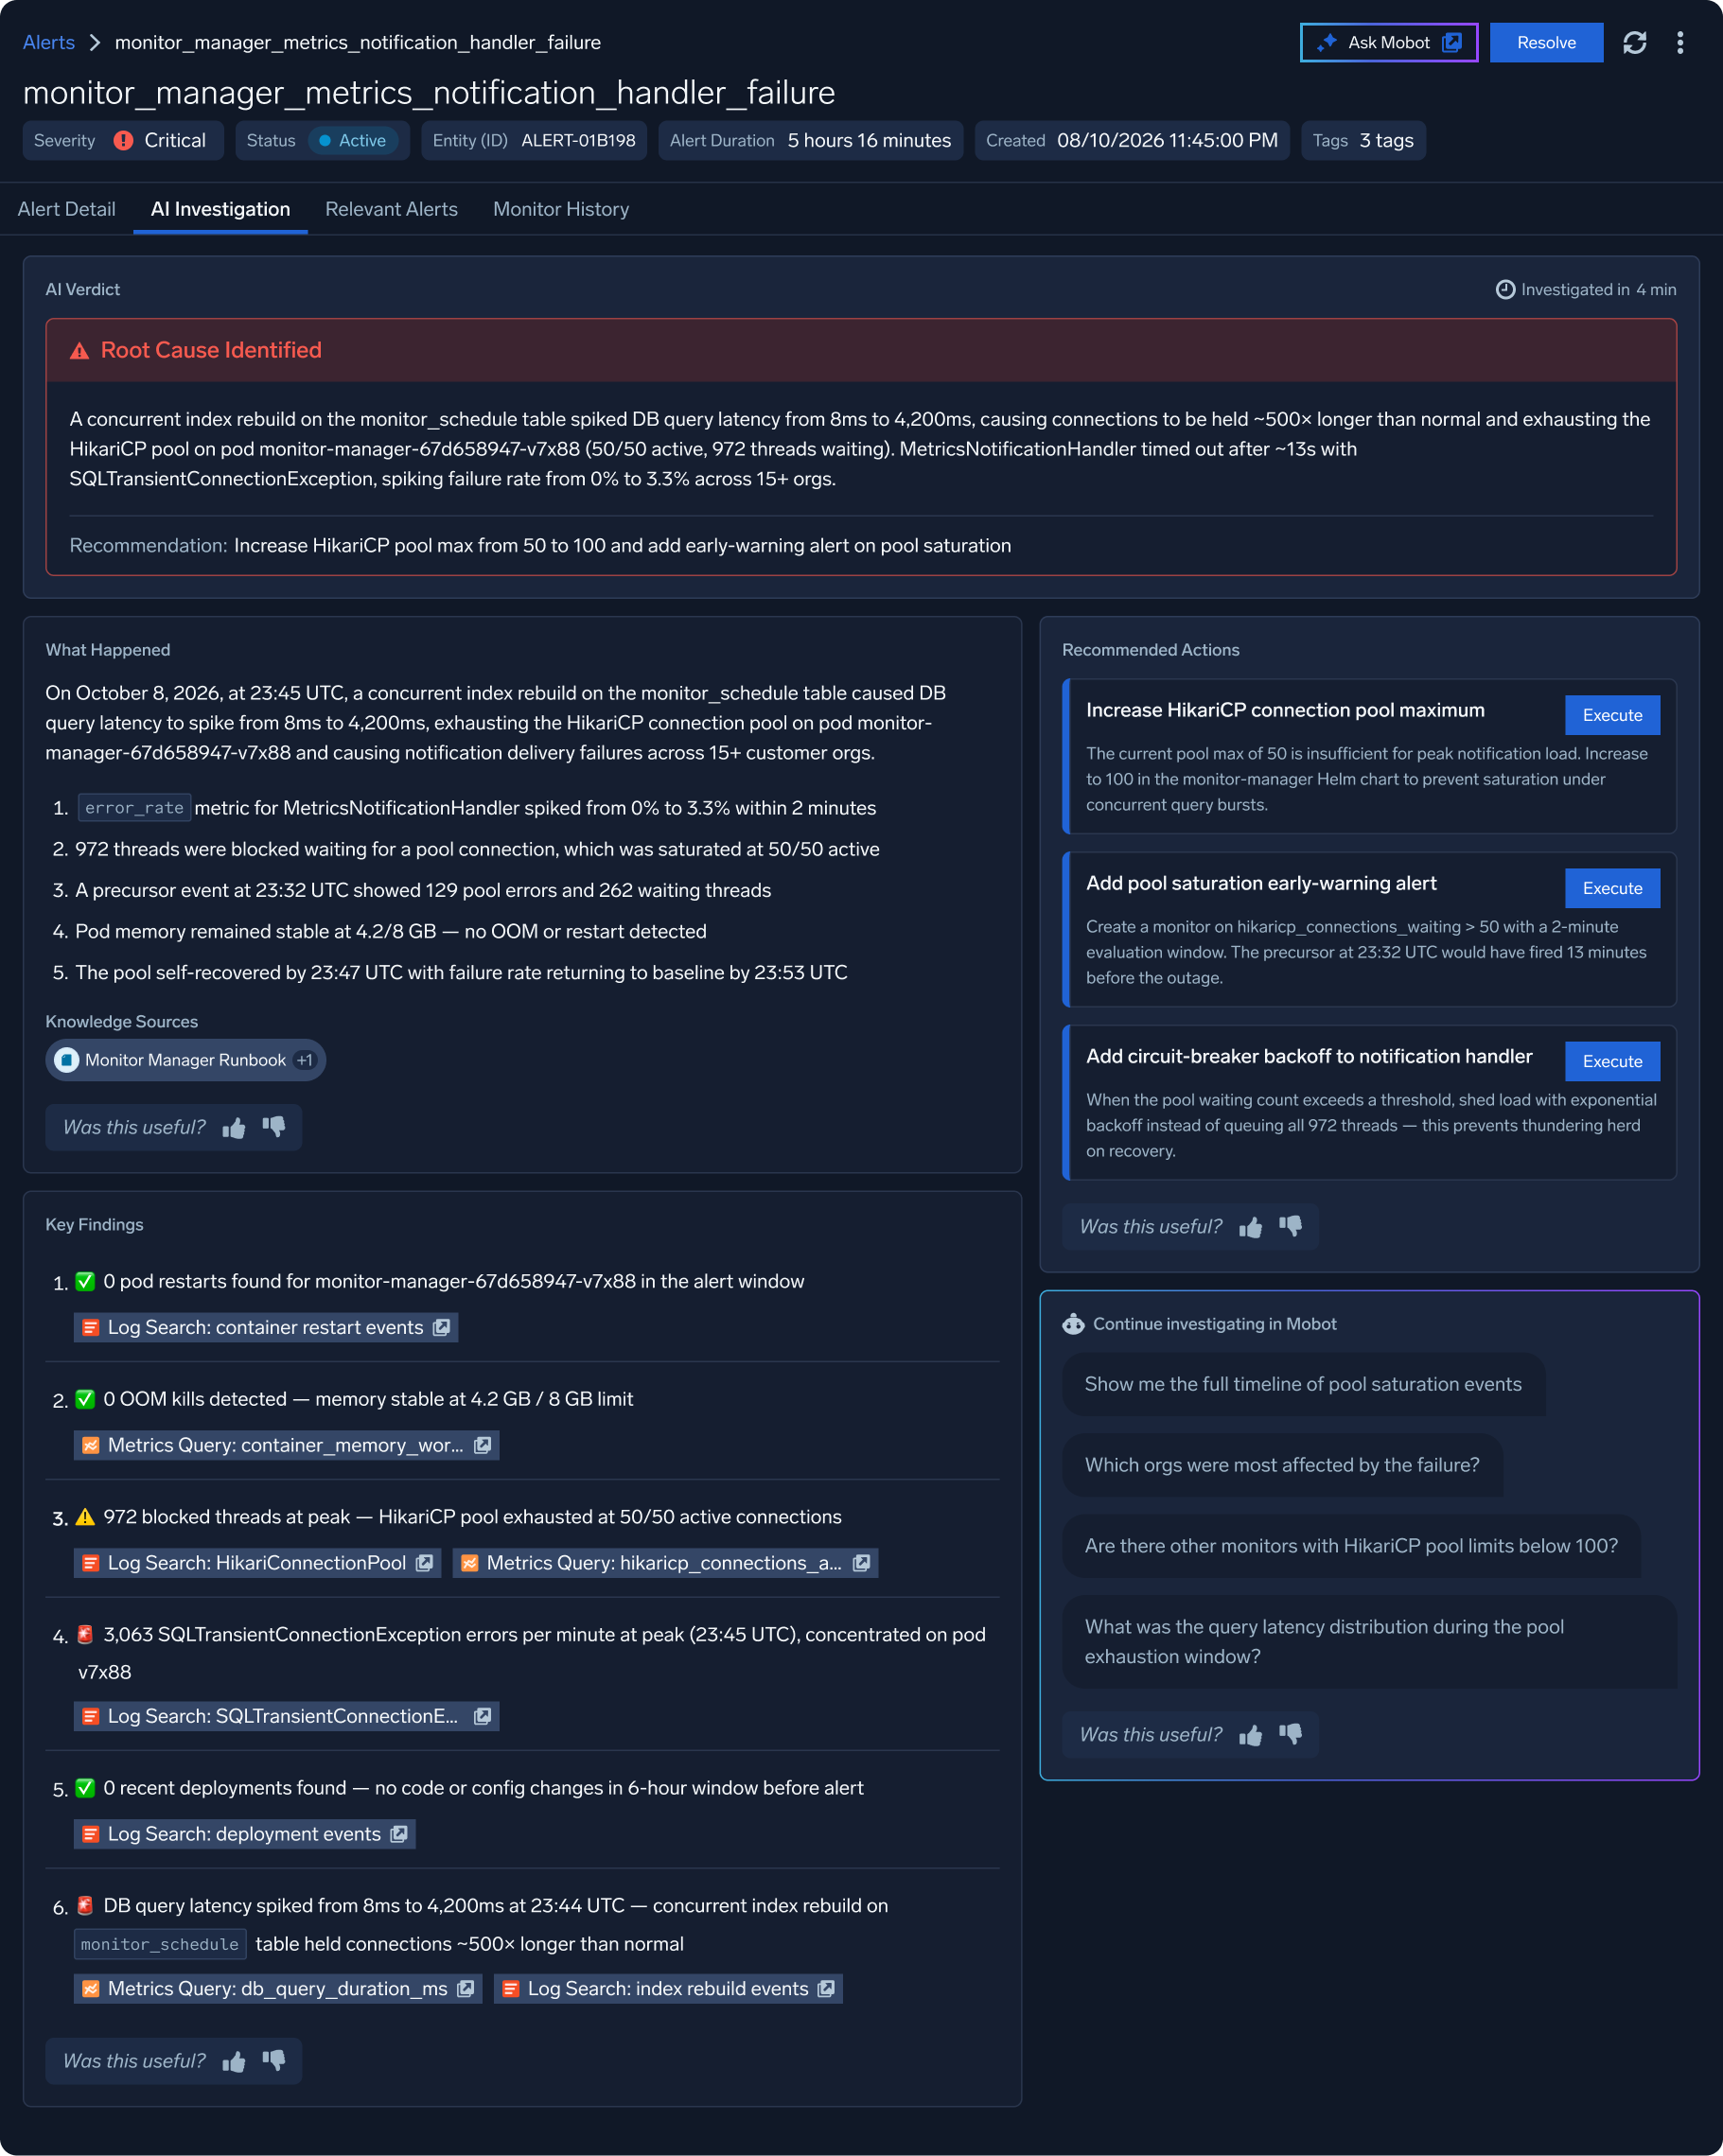This screenshot has height=2156, width=1723.
Task: Thumbs up the What Happened section
Action: click(x=234, y=1128)
